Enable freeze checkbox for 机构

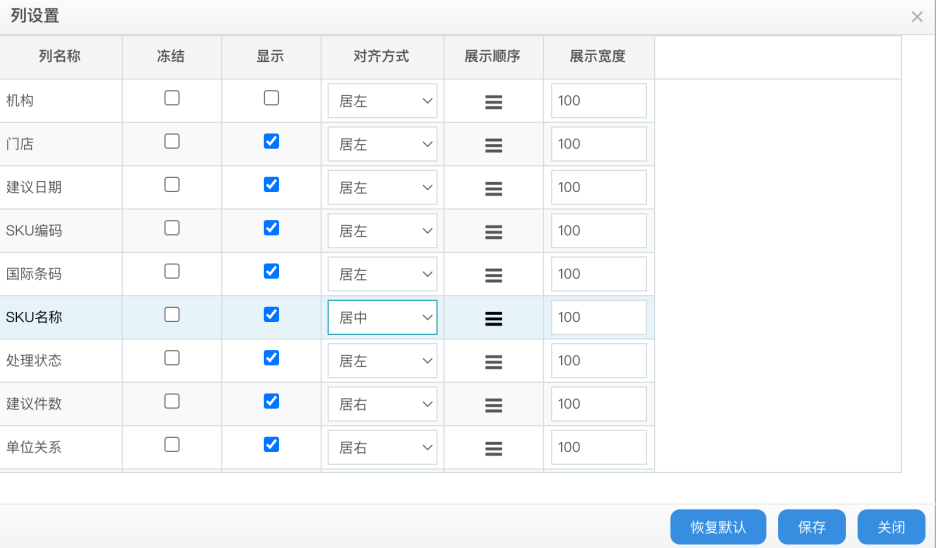tap(172, 98)
